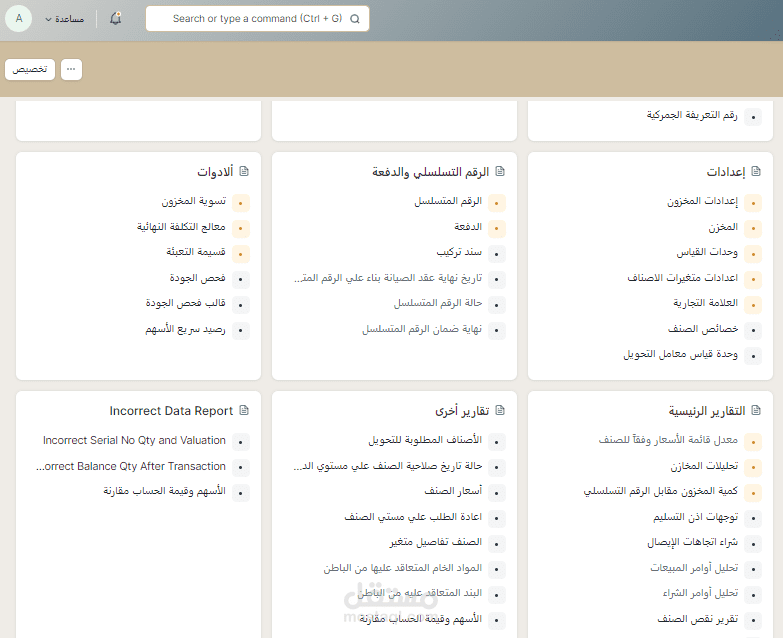Open the notifications bell icon
Image resolution: width=783 pixels, height=638 pixels.
coord(115,19)
